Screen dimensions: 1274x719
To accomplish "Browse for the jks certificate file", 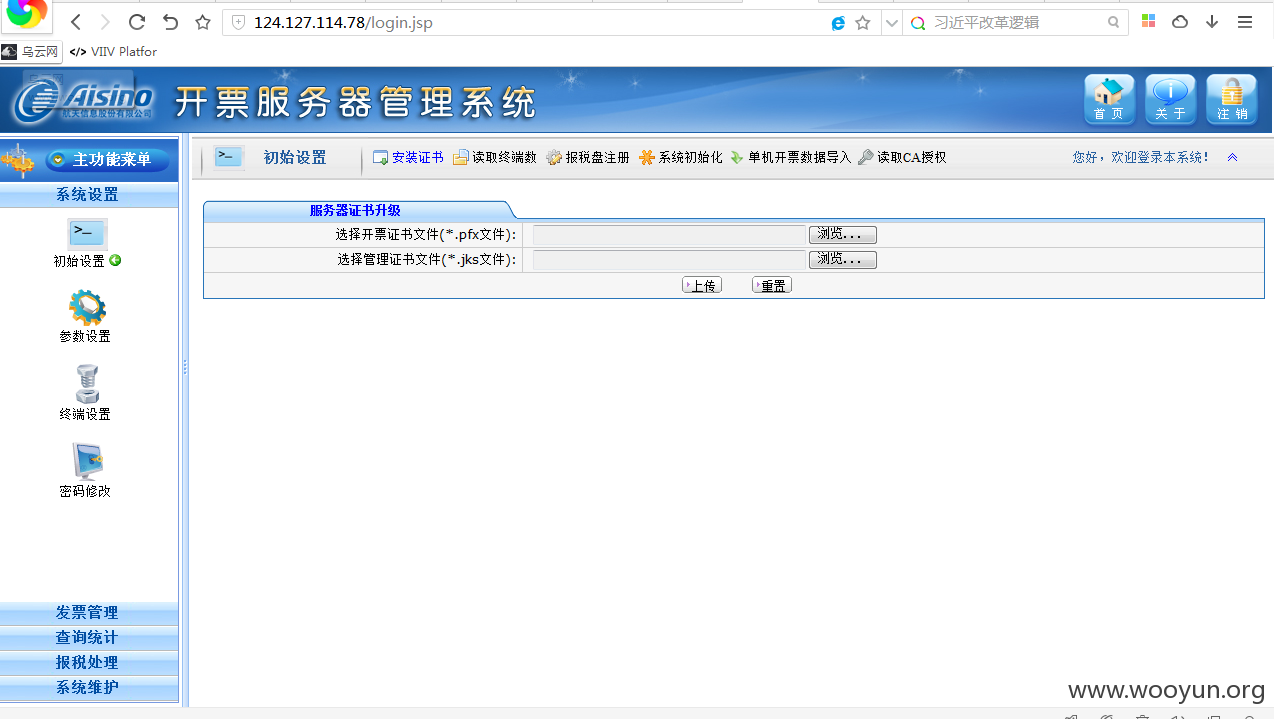I will pos(843,260).
